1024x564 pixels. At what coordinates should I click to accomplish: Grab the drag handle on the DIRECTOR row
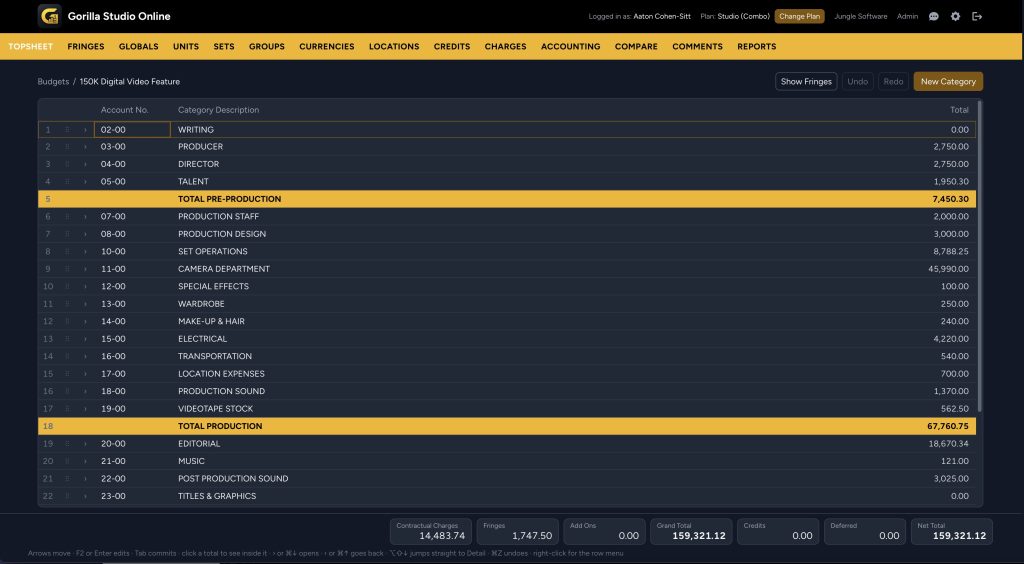click(67, 164)
